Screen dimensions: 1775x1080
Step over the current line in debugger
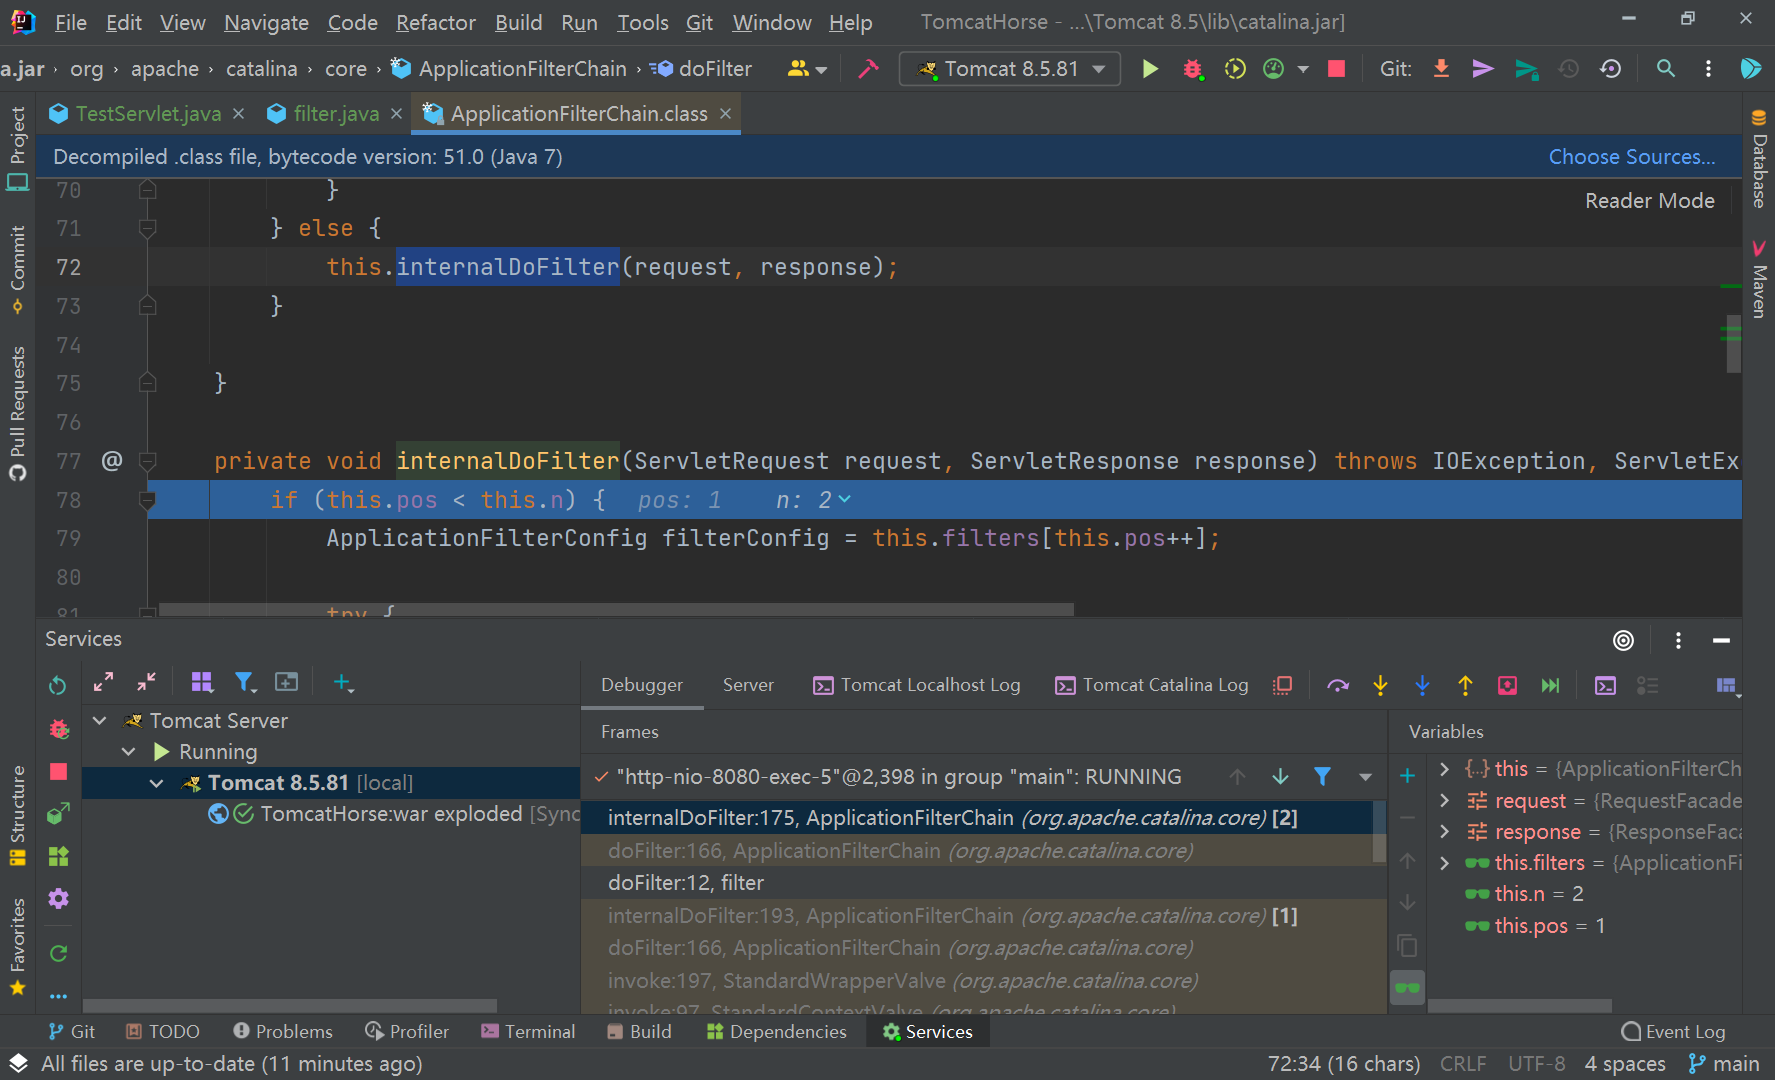pos(1338,686)
